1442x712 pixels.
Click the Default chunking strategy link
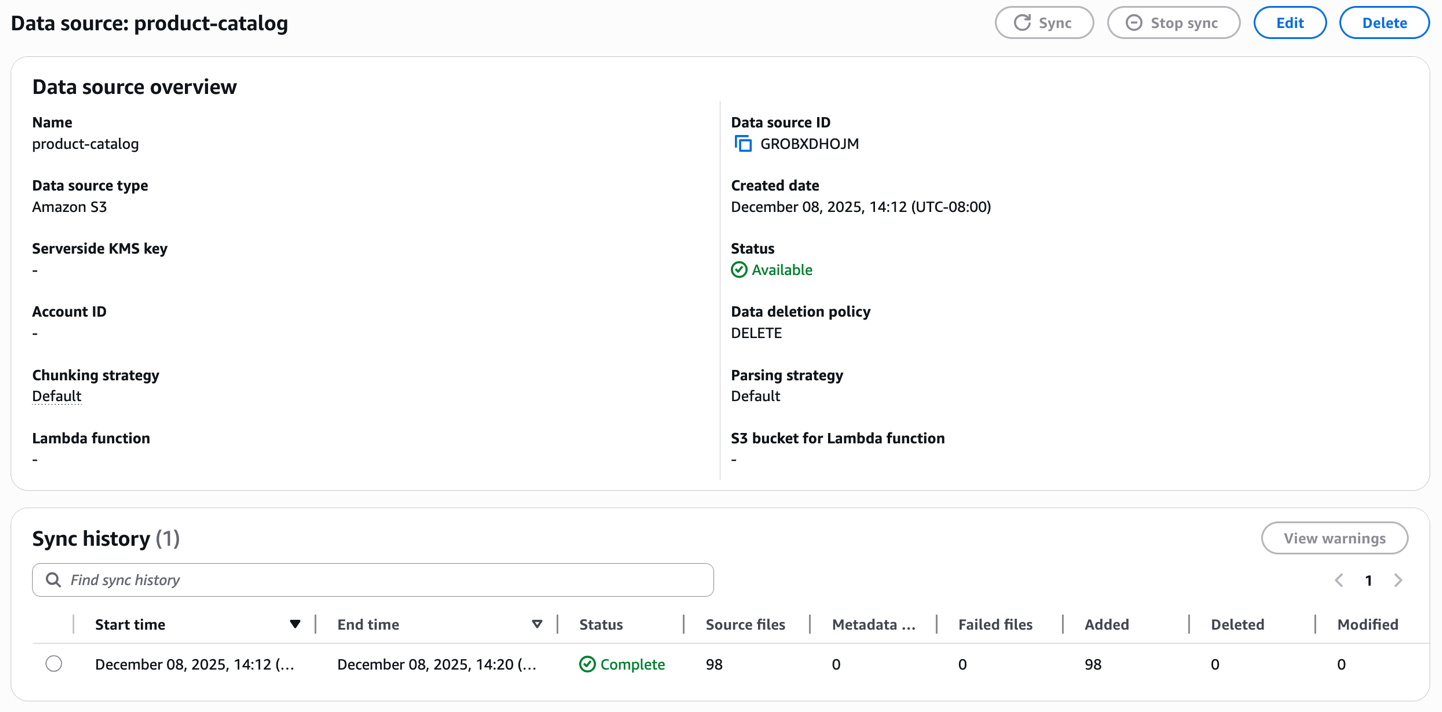click(57, 396)
